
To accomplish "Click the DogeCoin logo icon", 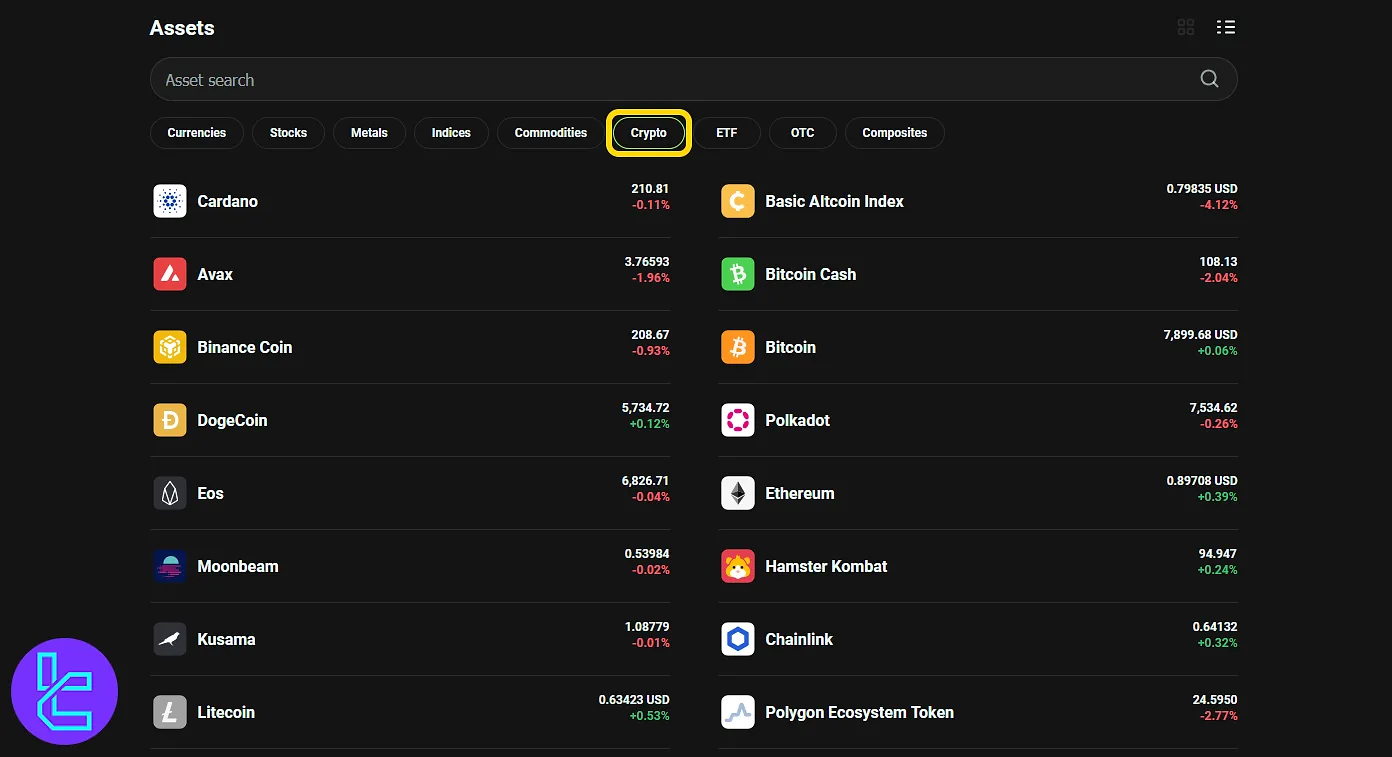I will tap(170, 420).
